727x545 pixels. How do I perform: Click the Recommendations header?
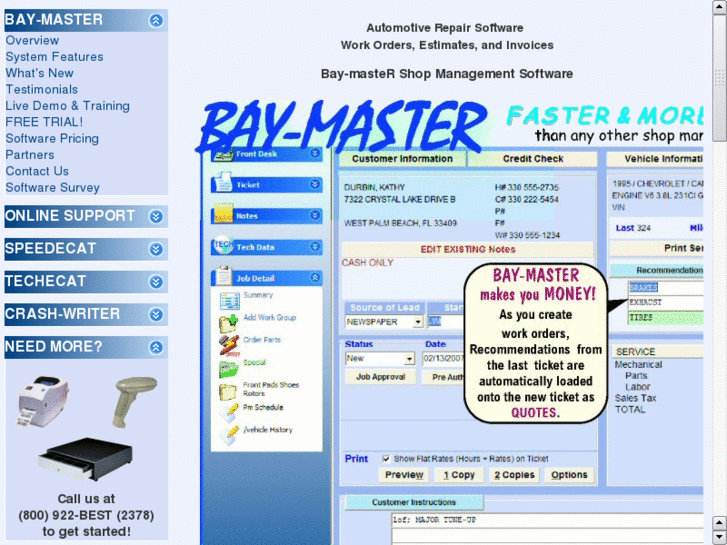click(x=657, y=270)
